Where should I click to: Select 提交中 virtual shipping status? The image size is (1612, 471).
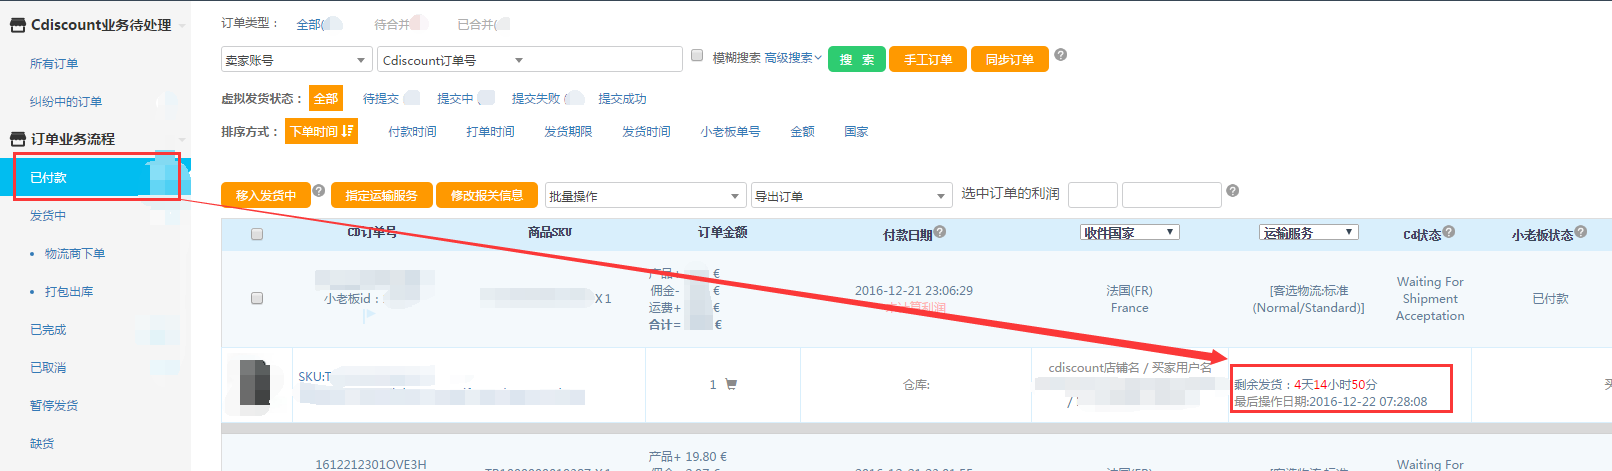(455, 98)
